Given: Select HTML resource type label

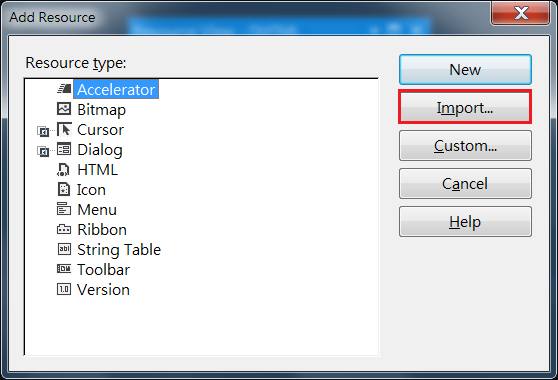Looking at the screenshot, I should [98, 170].
